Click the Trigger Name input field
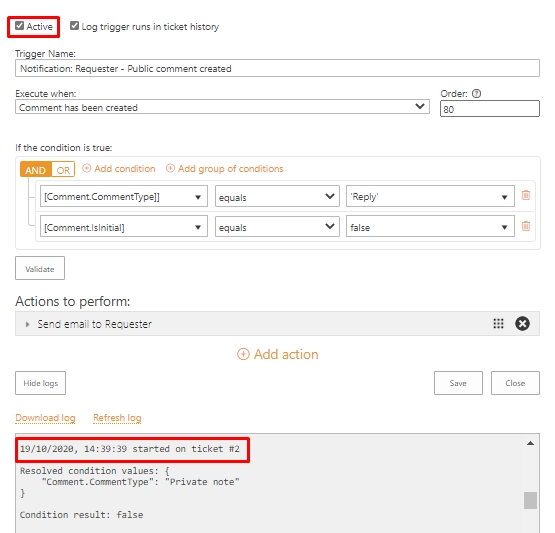This screenshot has width=555, height=533. click(x=277, y=68)
